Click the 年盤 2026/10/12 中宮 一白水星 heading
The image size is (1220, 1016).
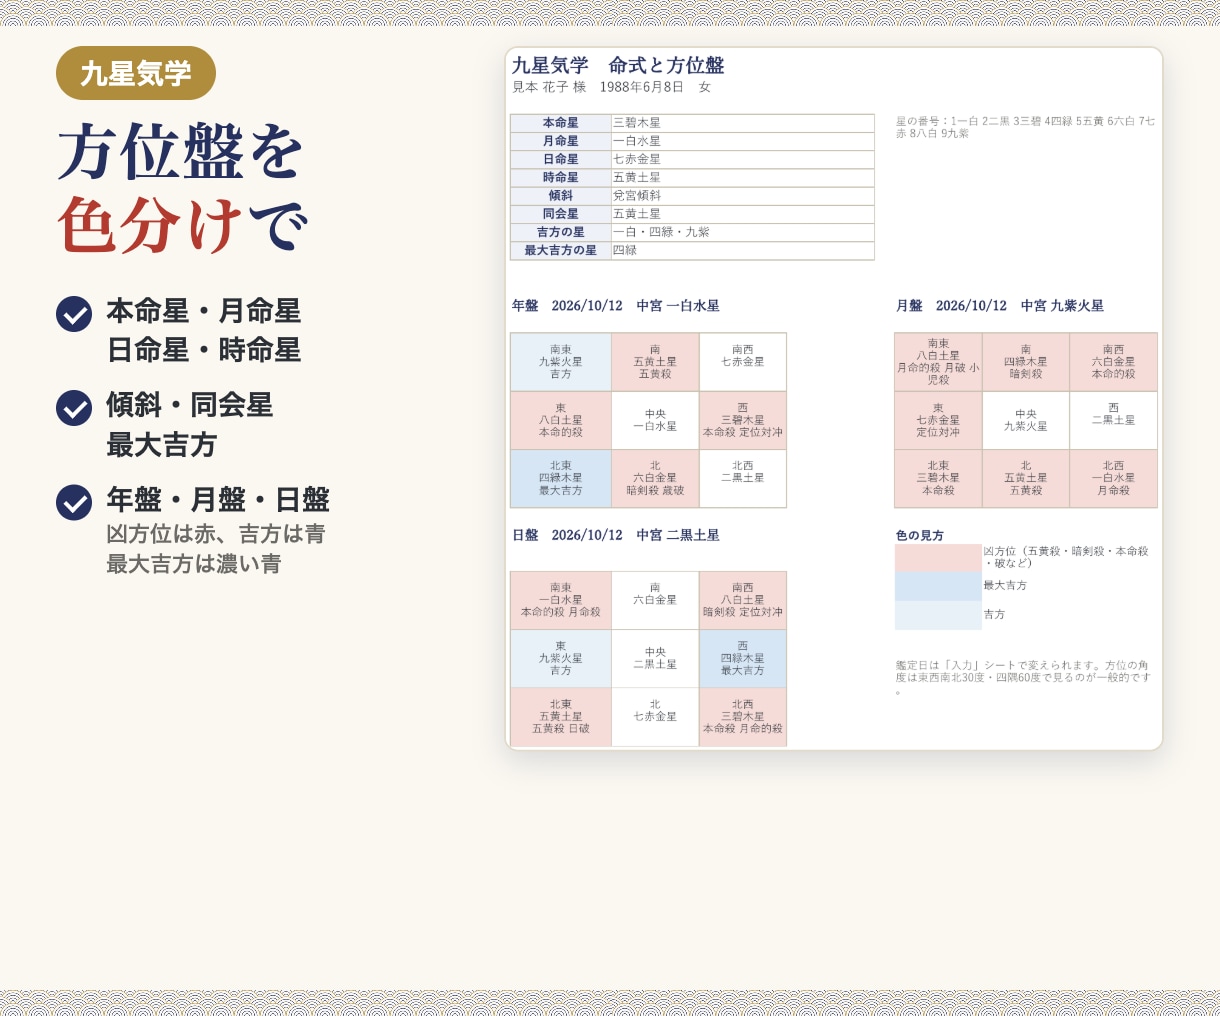click(616, 306)
